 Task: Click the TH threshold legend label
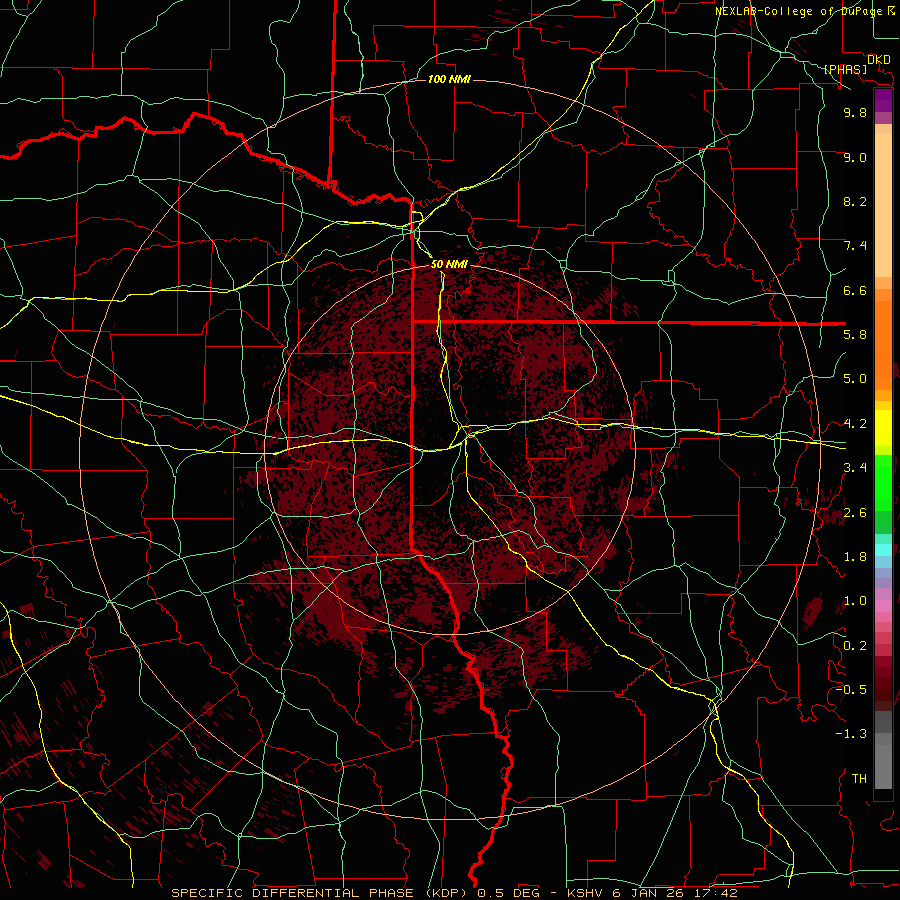click(859, 779)
